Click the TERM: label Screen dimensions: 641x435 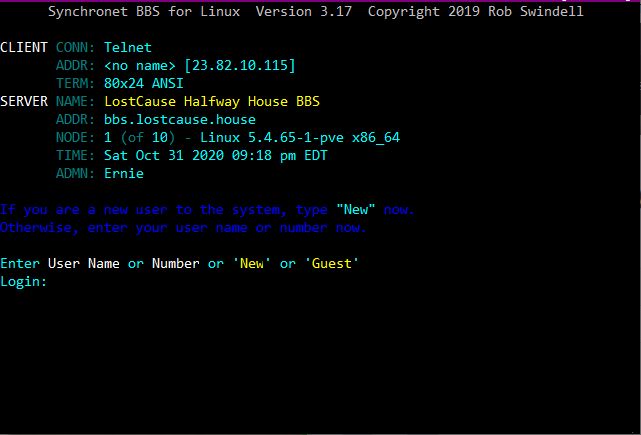(x=75, y=83)
